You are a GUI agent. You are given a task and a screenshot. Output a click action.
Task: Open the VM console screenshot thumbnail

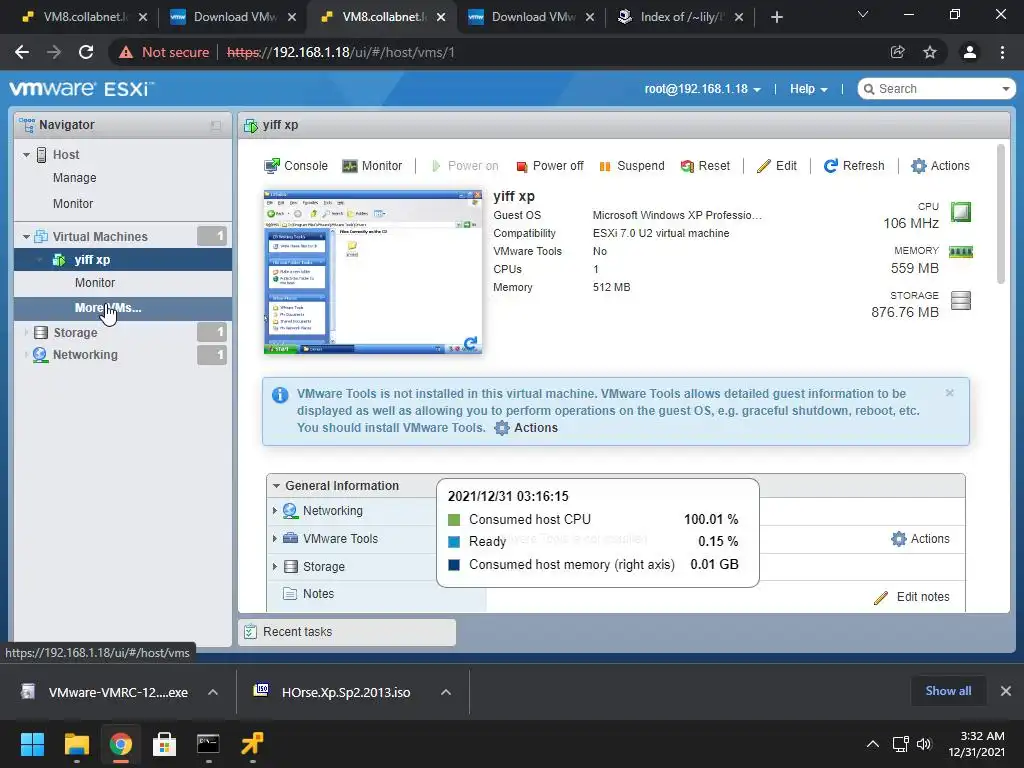click(x=373, y=272)
